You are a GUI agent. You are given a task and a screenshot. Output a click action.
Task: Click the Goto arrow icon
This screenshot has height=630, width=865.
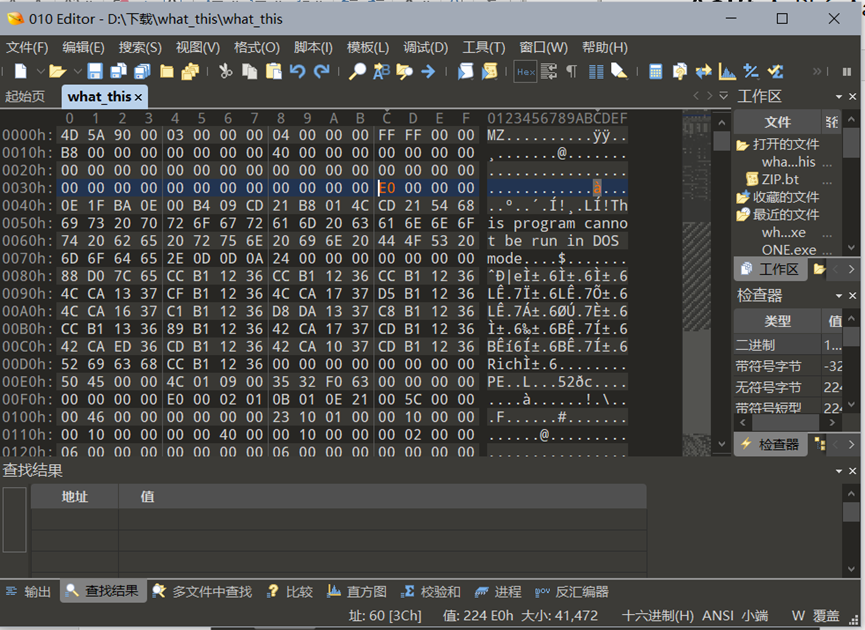click(x=428, y=71)
